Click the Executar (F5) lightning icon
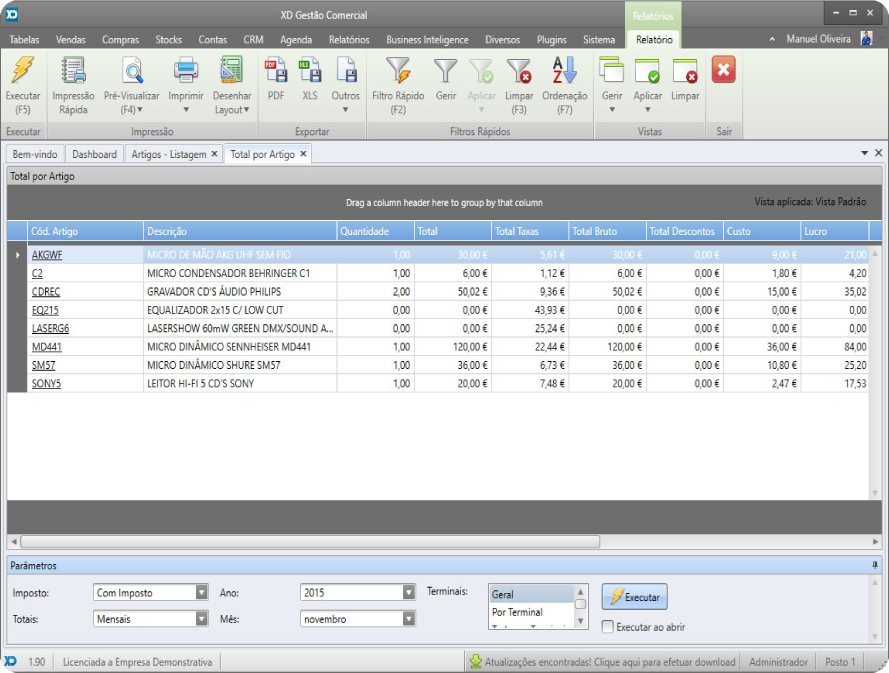889x673 pixels. [x=22, y=73]
